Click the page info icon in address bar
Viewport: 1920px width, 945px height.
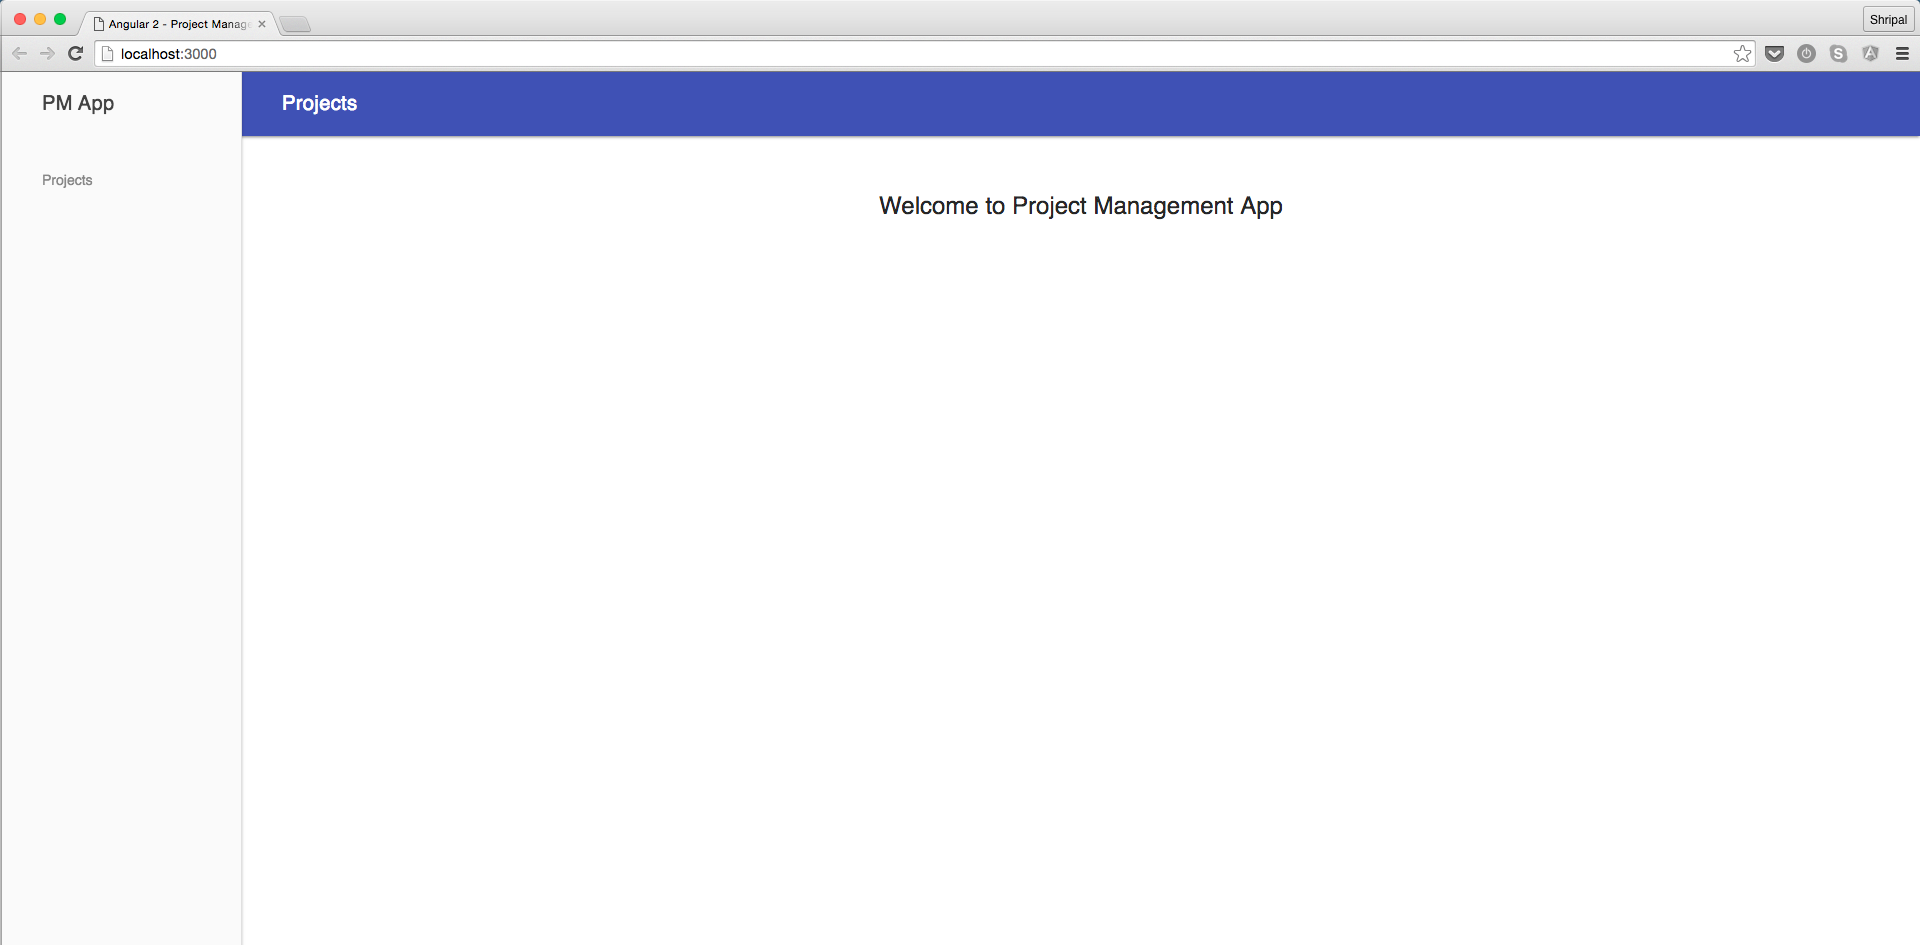(x=108, y=54)
